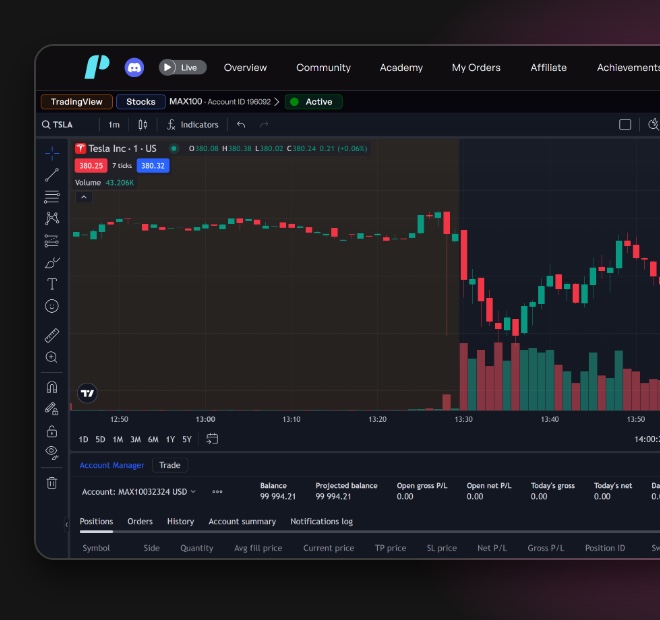Viewport: 660px width, 620px height.
Task: Switch to the Account Manager tab
Action: [112, 465]
